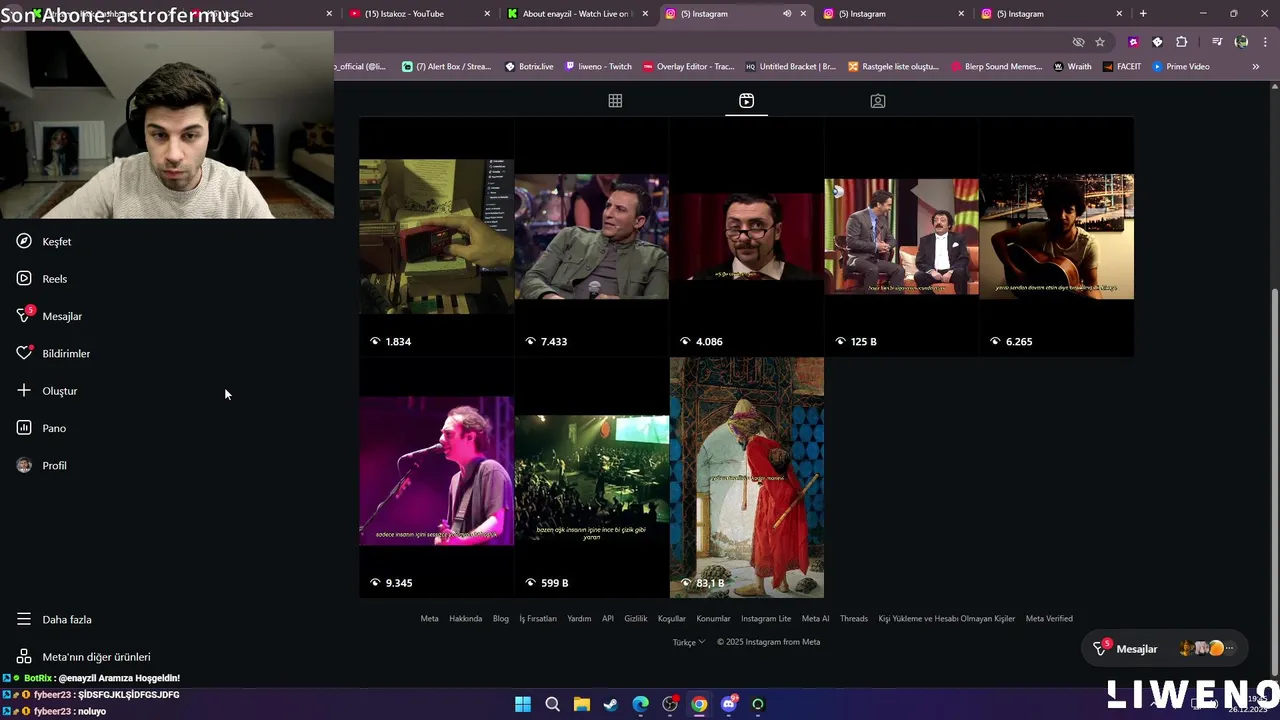Viewport: 1280px width, 720px height.
Task: Open Keşfet (Explore) in Instagram sidebar
Action: pyautogui.click(x=44, y=241)
